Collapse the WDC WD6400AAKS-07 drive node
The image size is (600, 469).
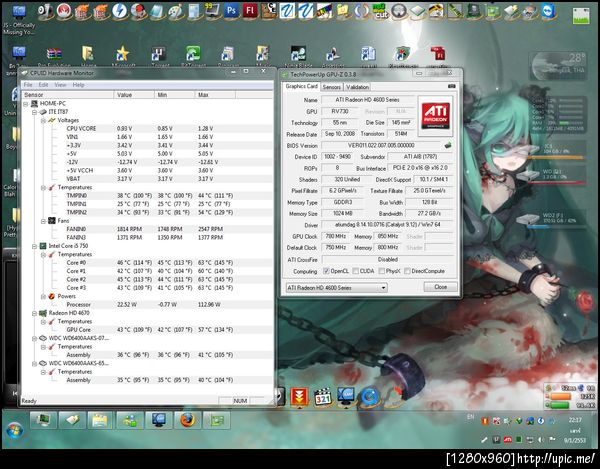[x=34, y=338]
